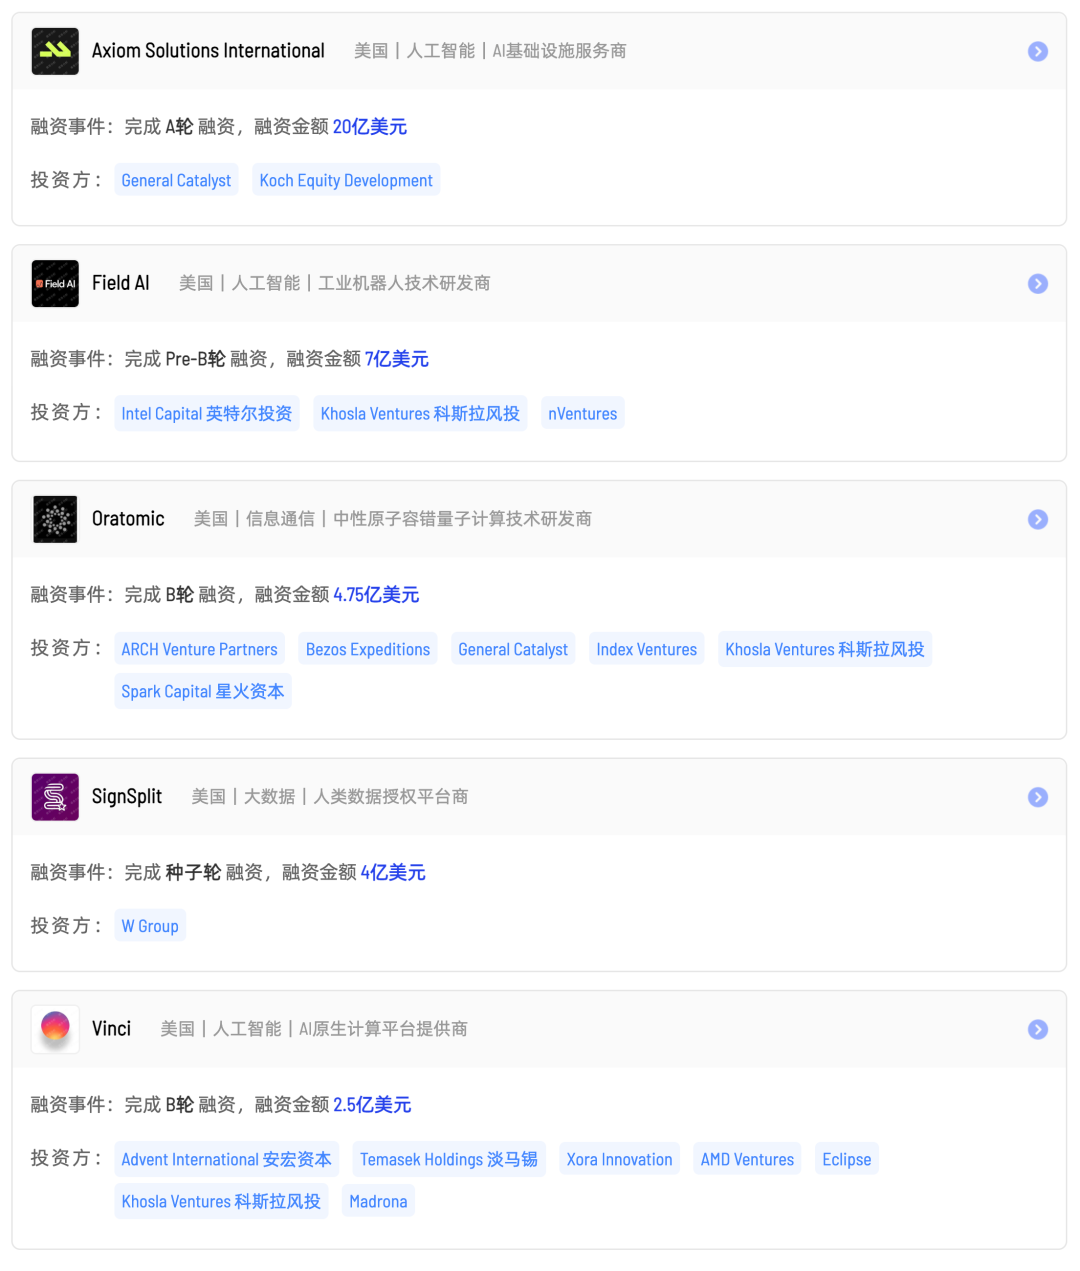Open Oratomic details arrow

point(1038,519)
